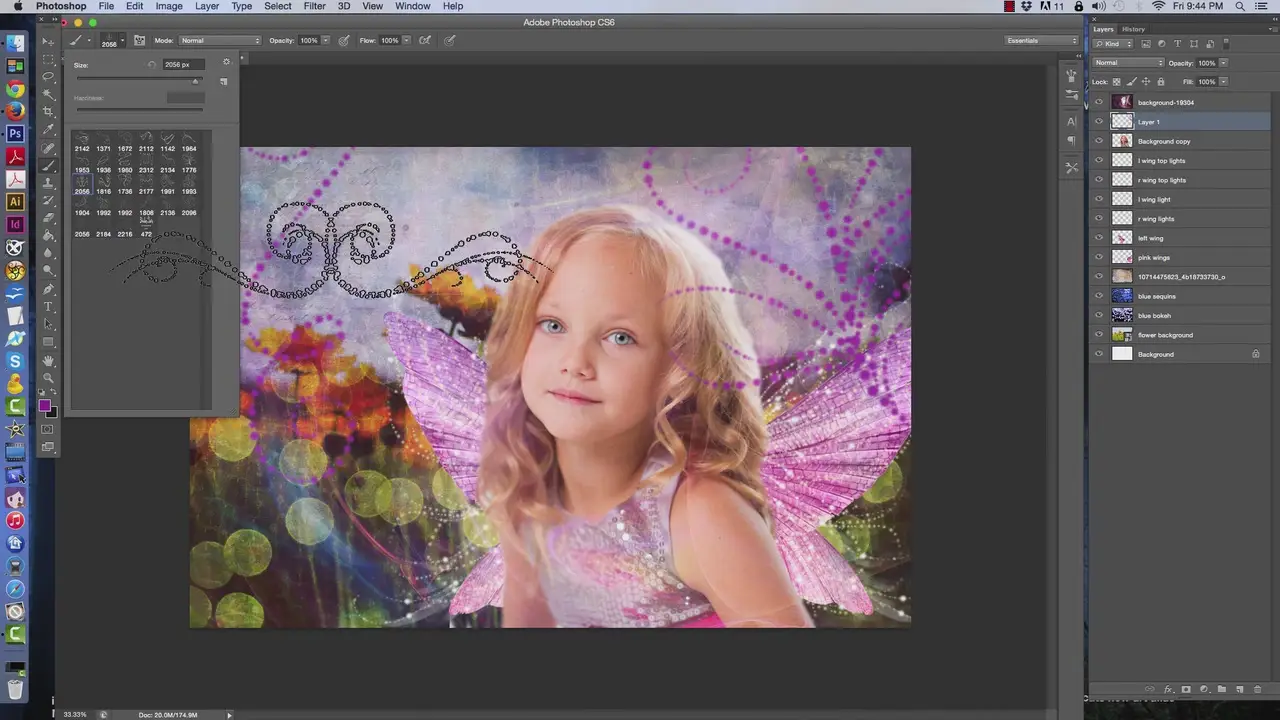This screenshot has height=720, width=1280.
Task: Select the Crop tool
Action: click(48, 112)
